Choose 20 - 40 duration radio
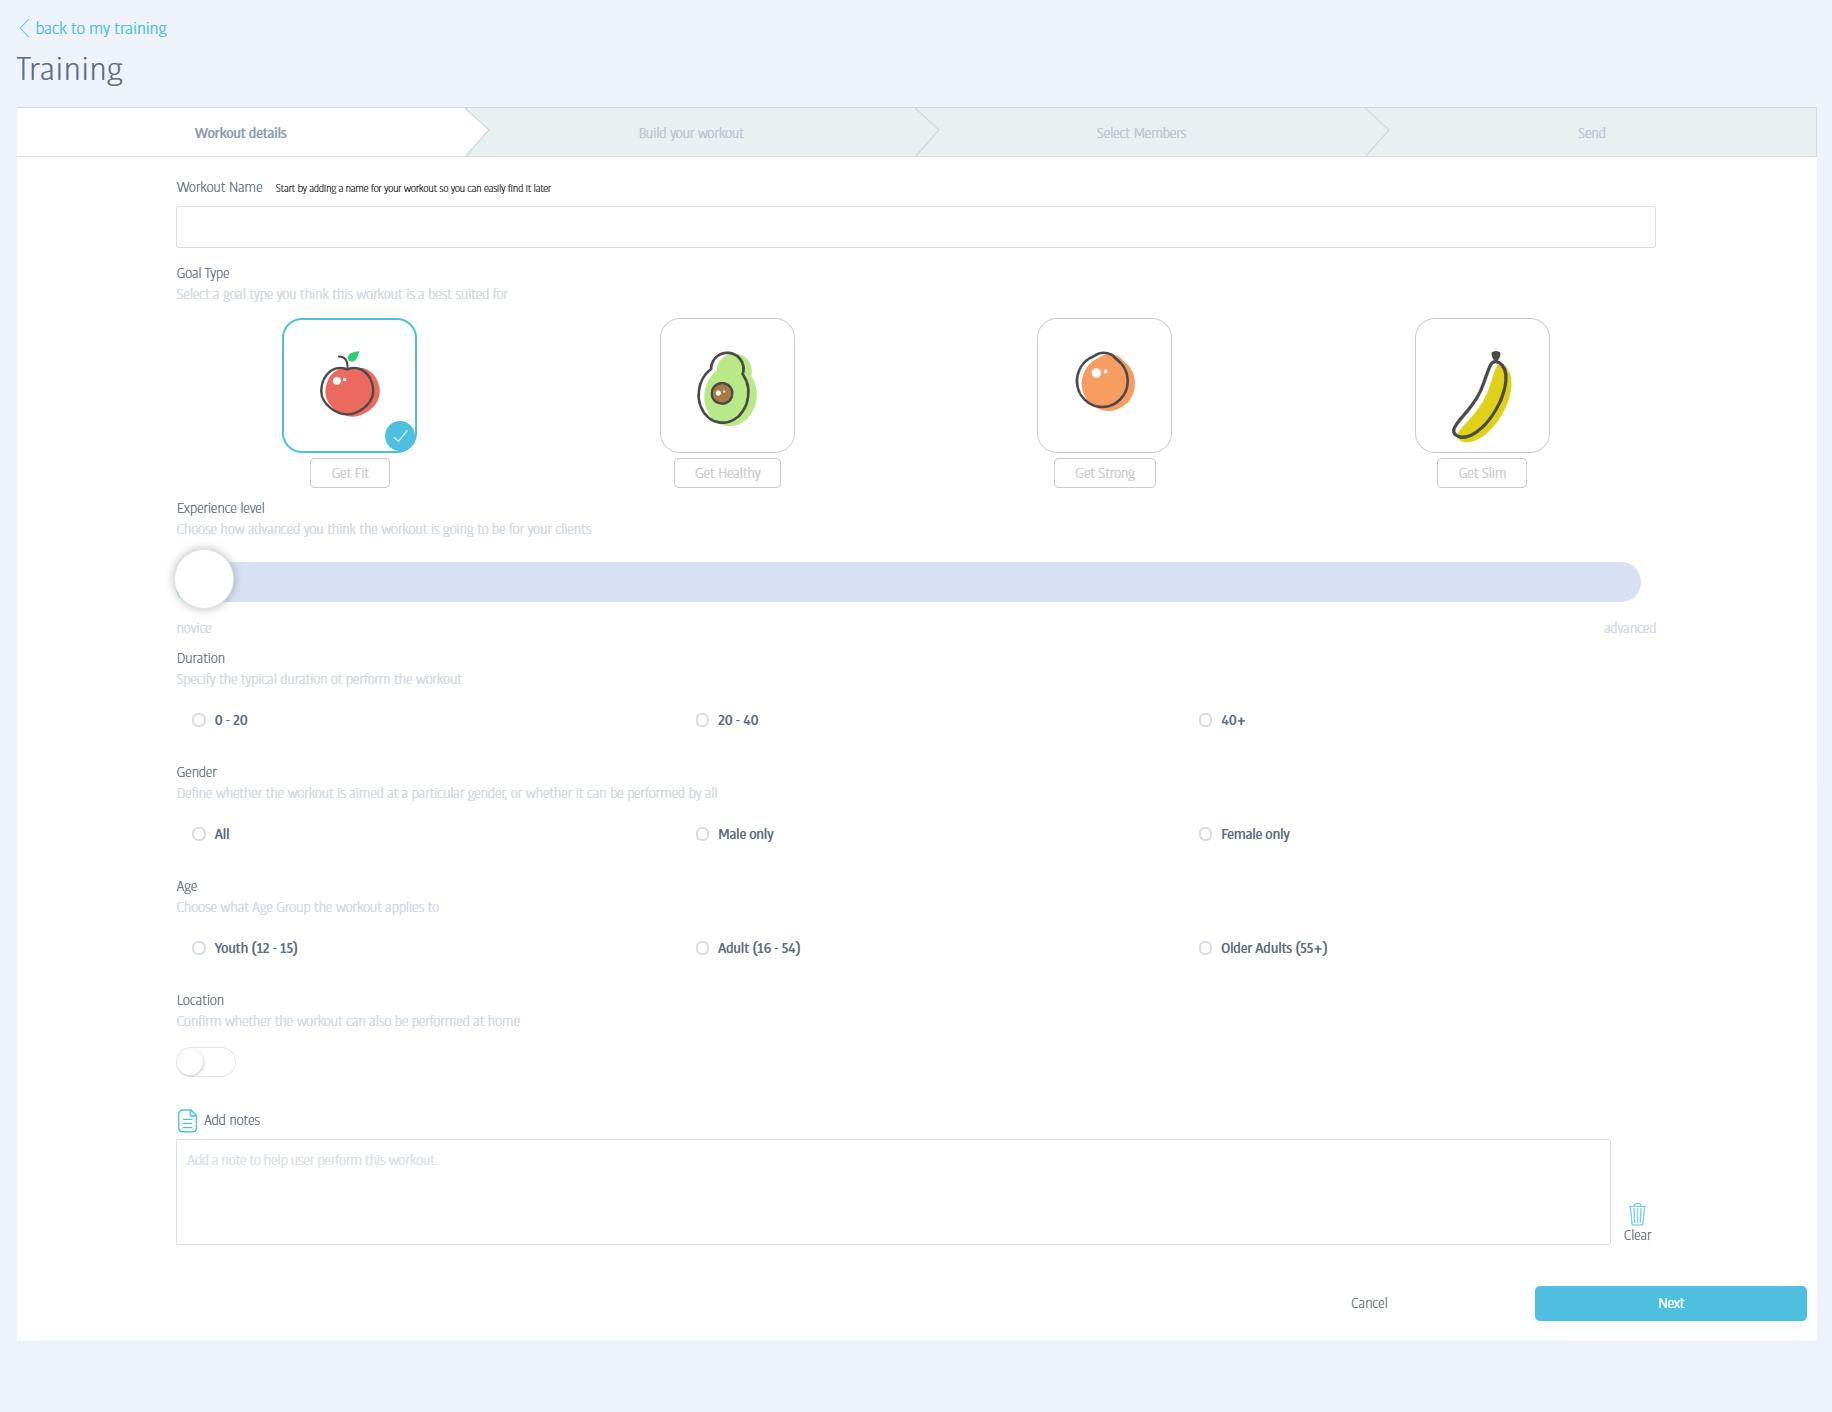 702,720
